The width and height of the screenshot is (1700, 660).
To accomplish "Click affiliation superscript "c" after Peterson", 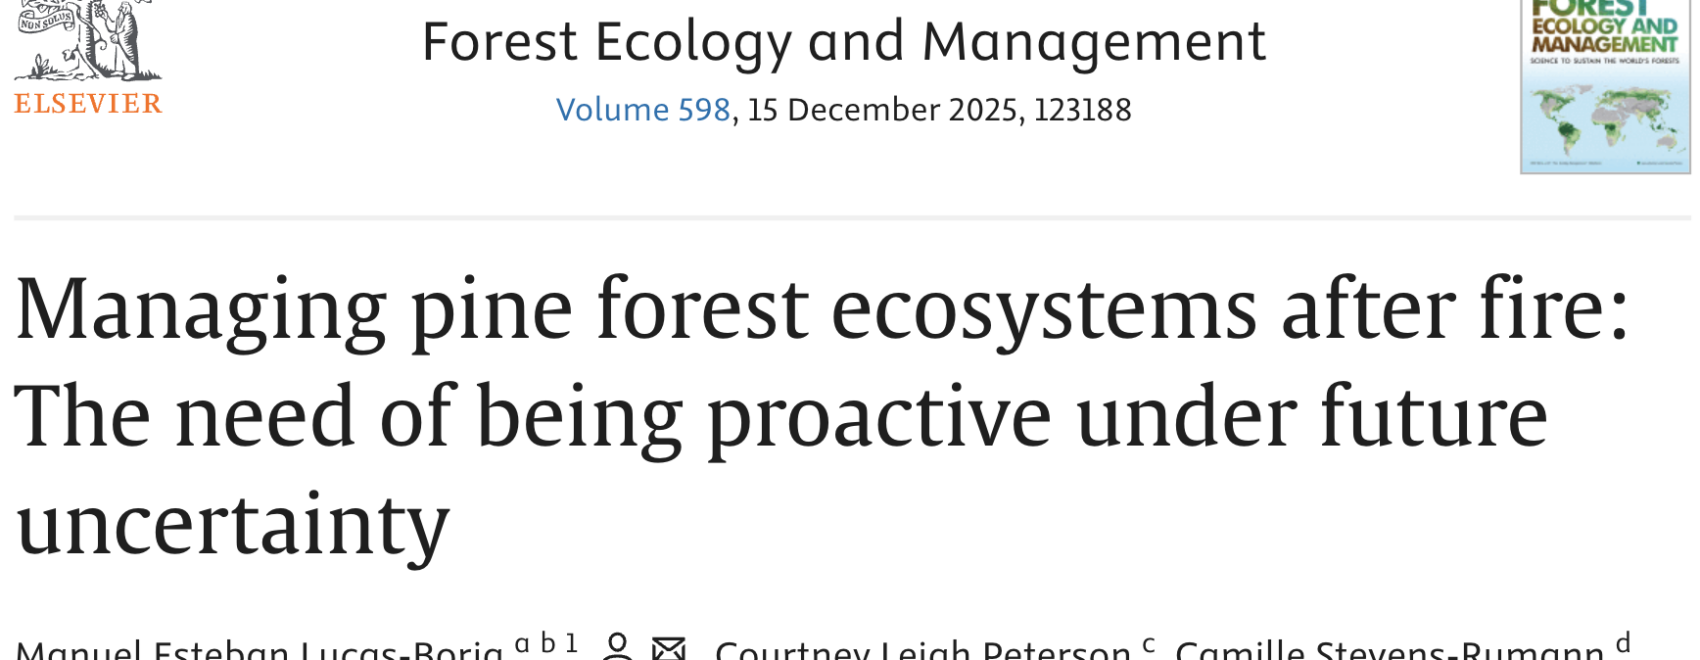I will pyautogui.click(x=1148, y=644).
